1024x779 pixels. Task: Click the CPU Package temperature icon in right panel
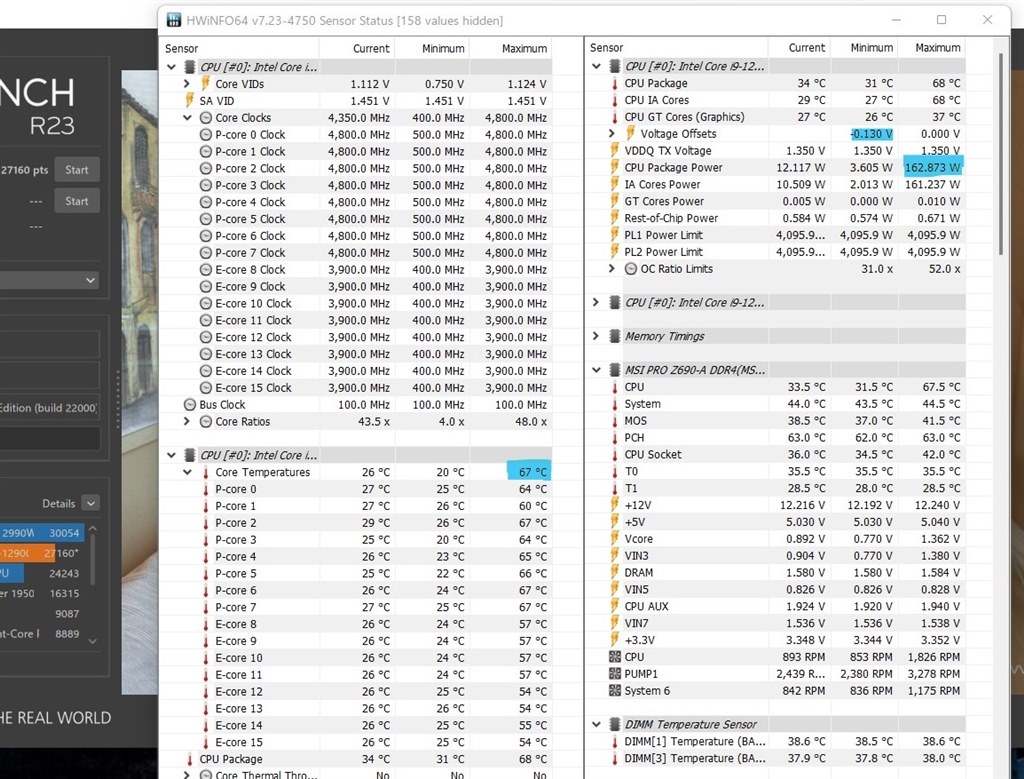[615, 84]
